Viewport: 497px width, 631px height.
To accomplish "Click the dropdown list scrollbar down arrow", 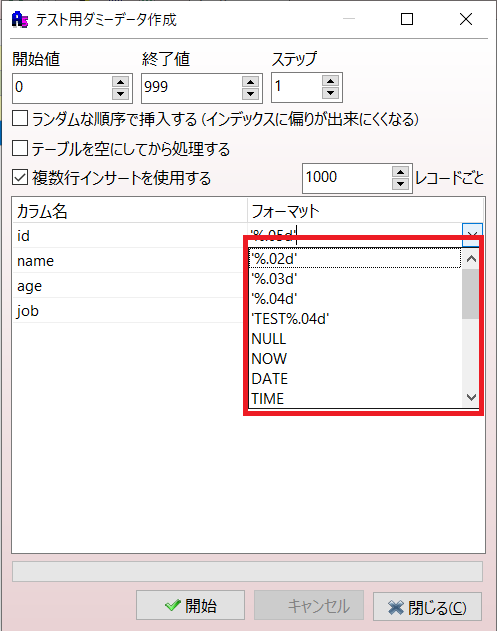I will tap(471, 397).
